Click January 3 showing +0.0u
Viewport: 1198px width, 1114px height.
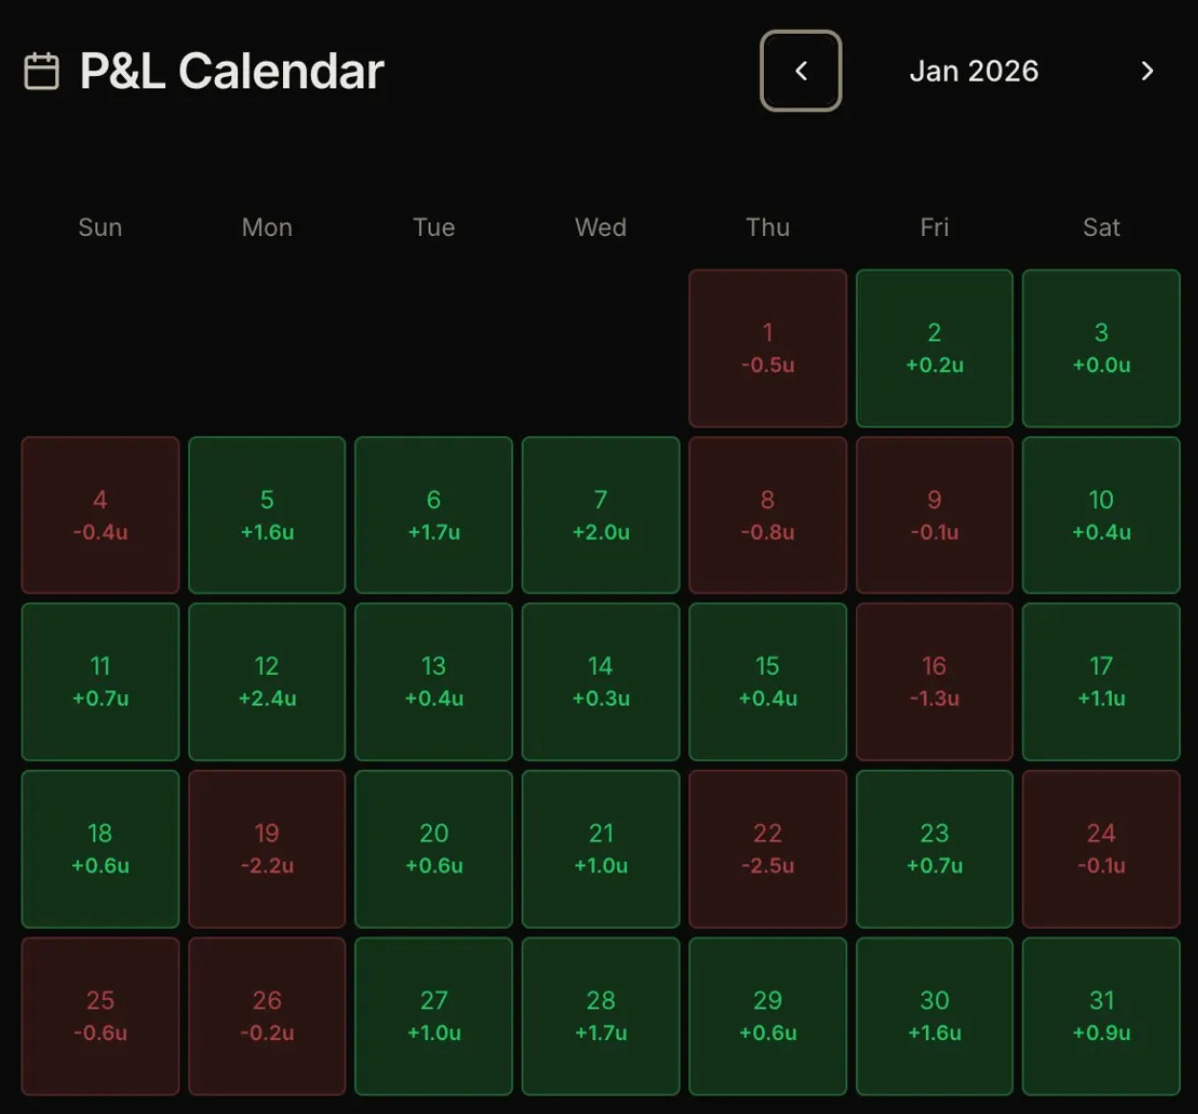click(x=1100, y=347)
